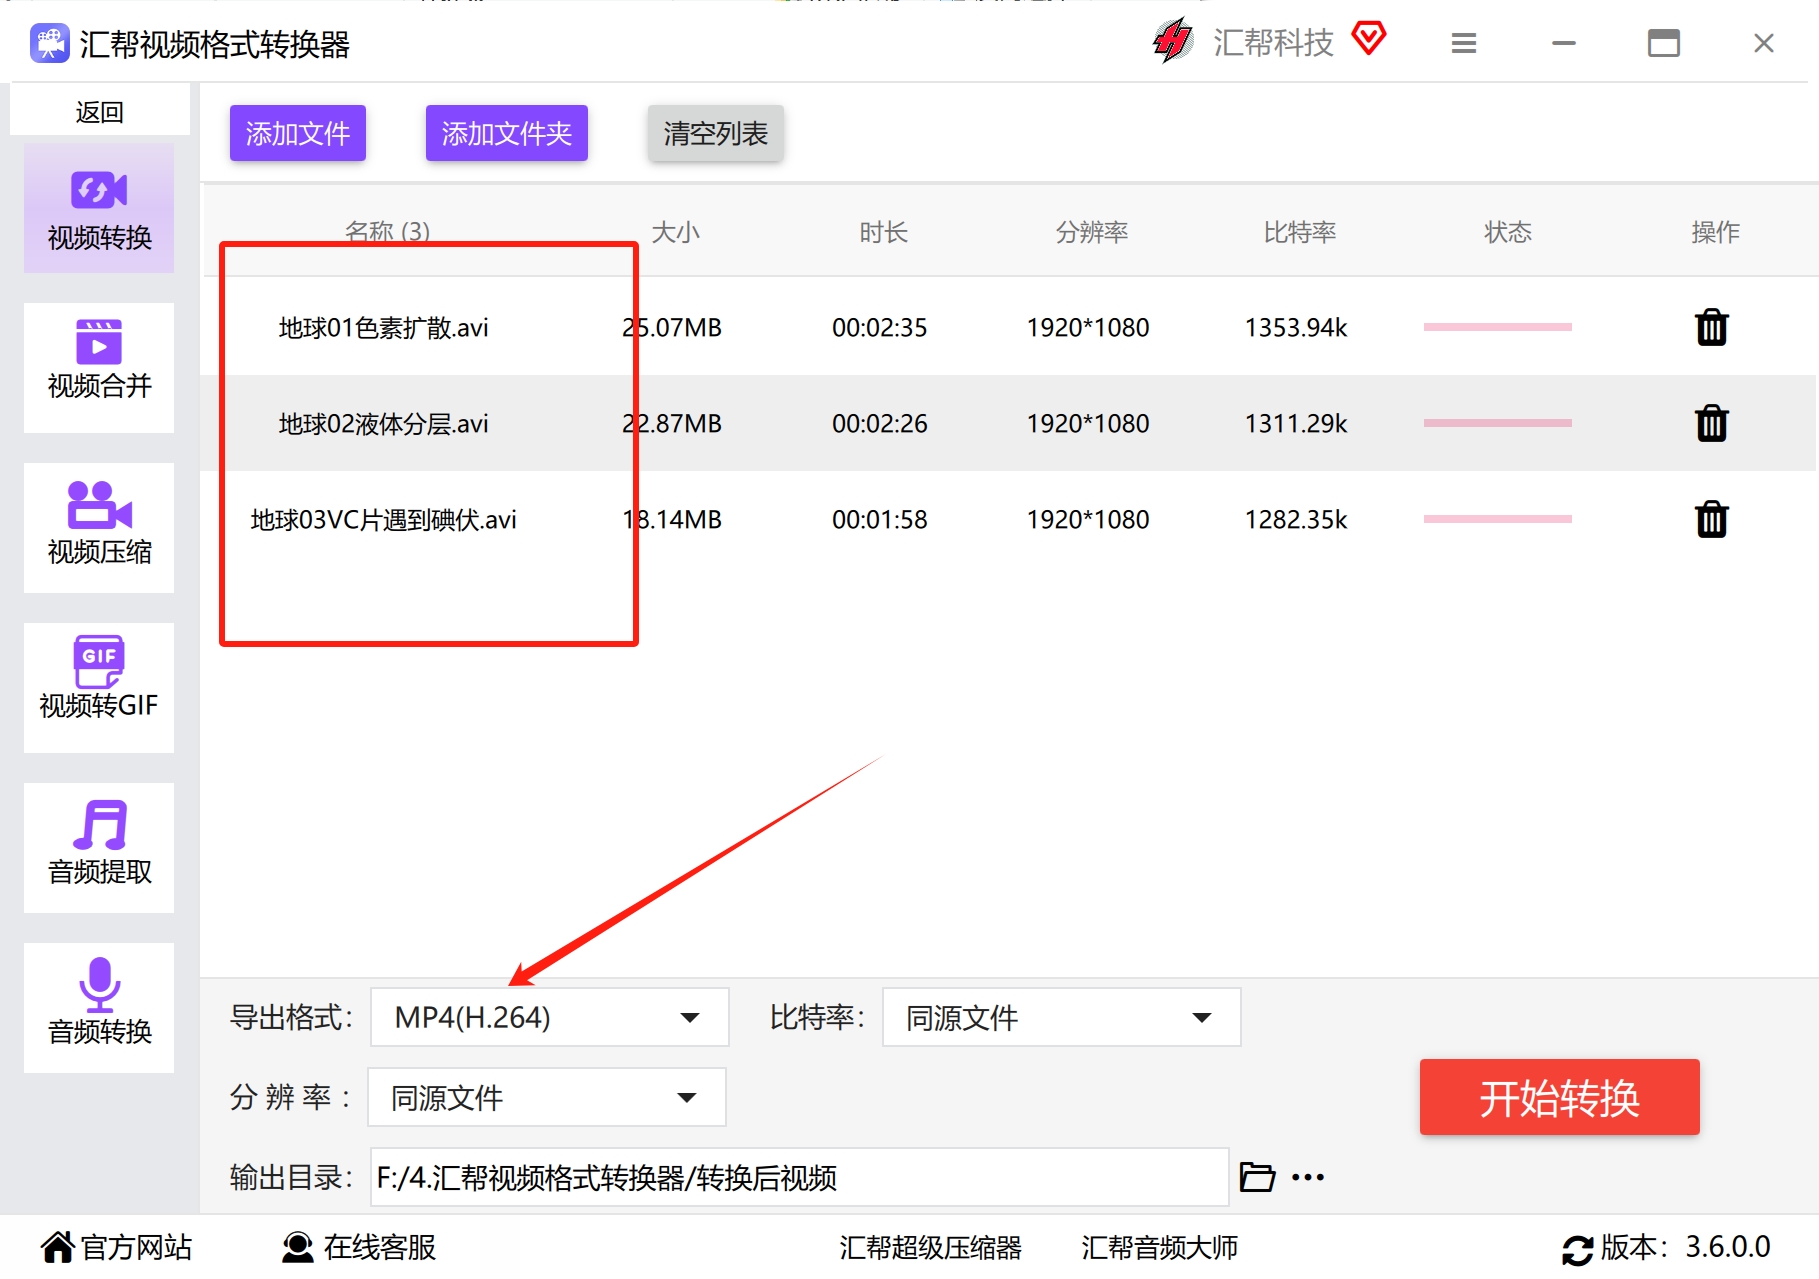This screenshot has width=1819, height=1279.
Task: Click 清空列表 button
Action: [716, 133]
